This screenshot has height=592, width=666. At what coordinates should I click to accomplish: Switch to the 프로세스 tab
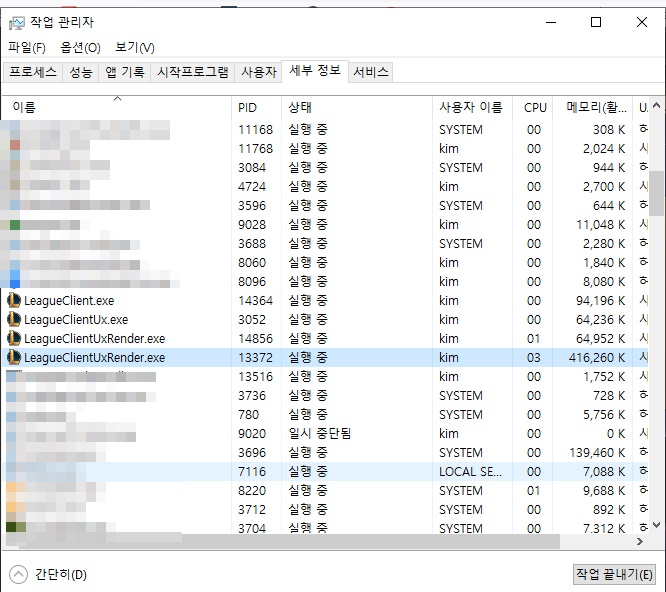[33, 72]
